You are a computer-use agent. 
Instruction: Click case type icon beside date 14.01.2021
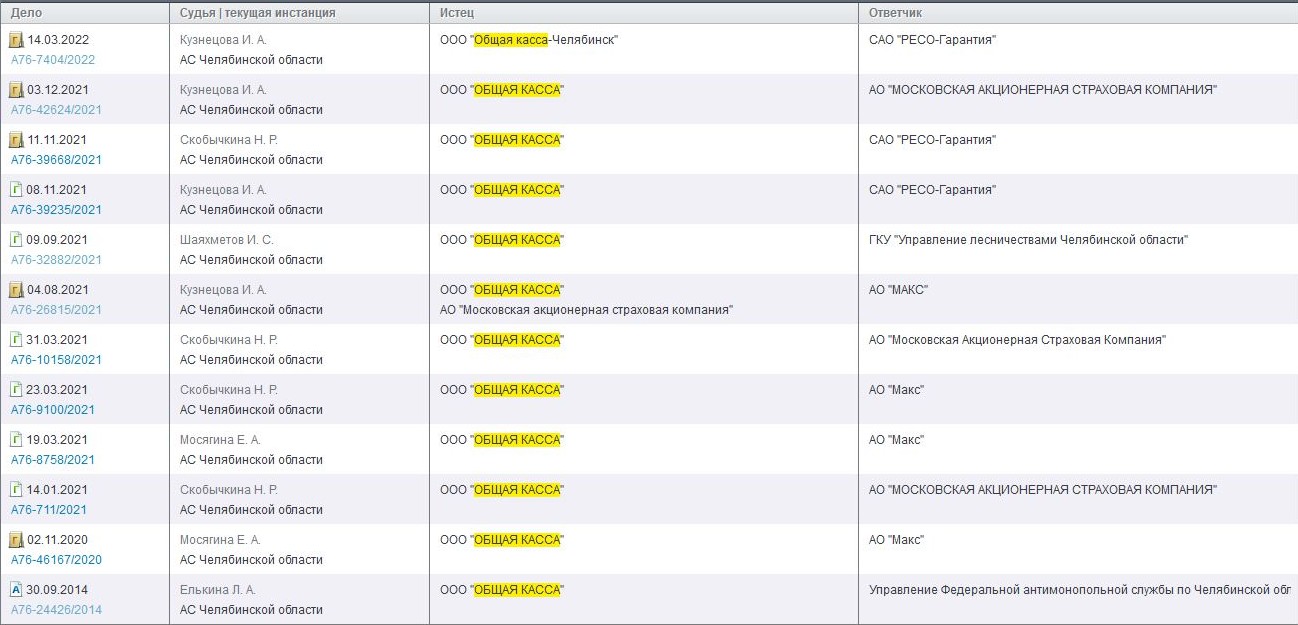[x=16, y=490]
